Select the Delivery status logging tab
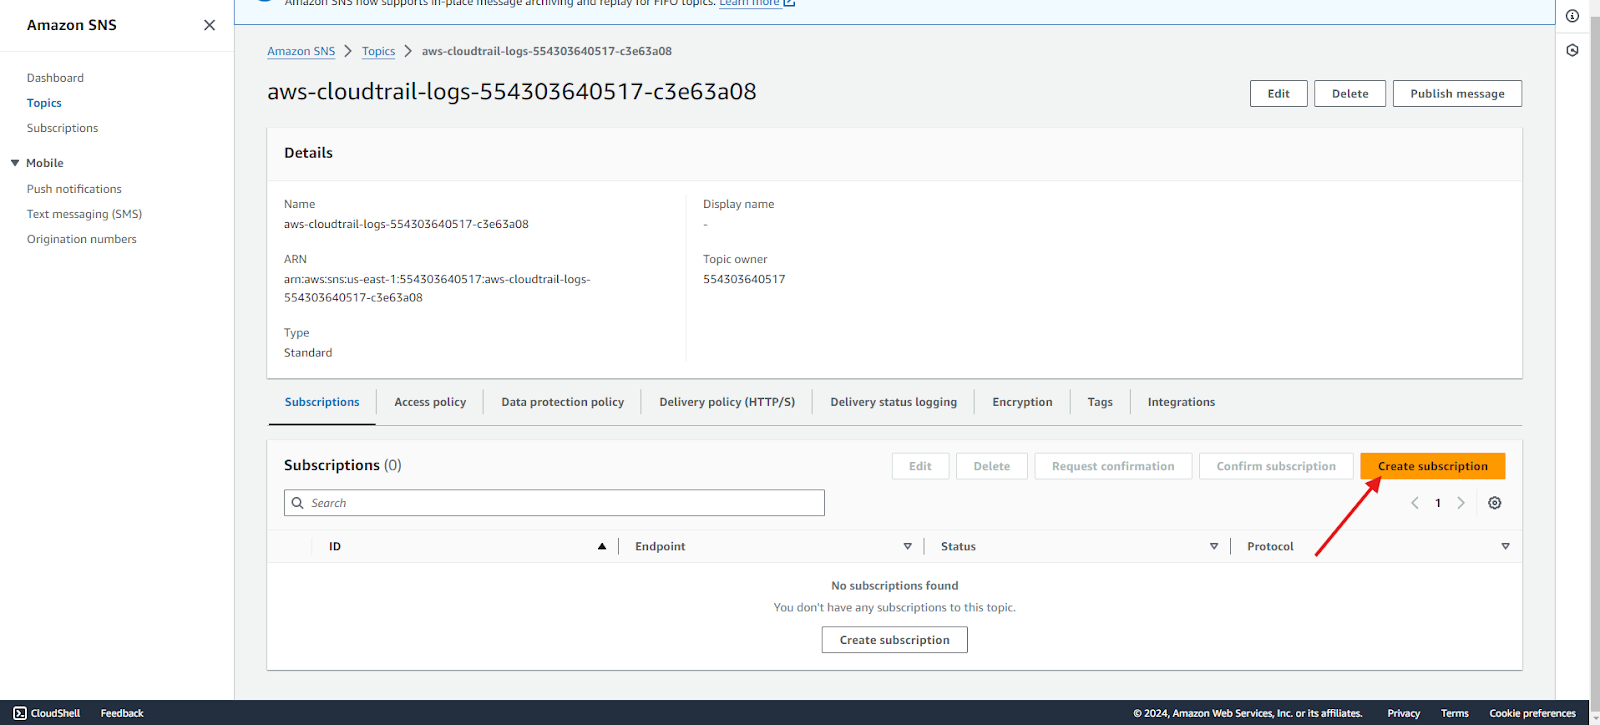Viewport: 1600px width, 725px height. pos(893,402)
